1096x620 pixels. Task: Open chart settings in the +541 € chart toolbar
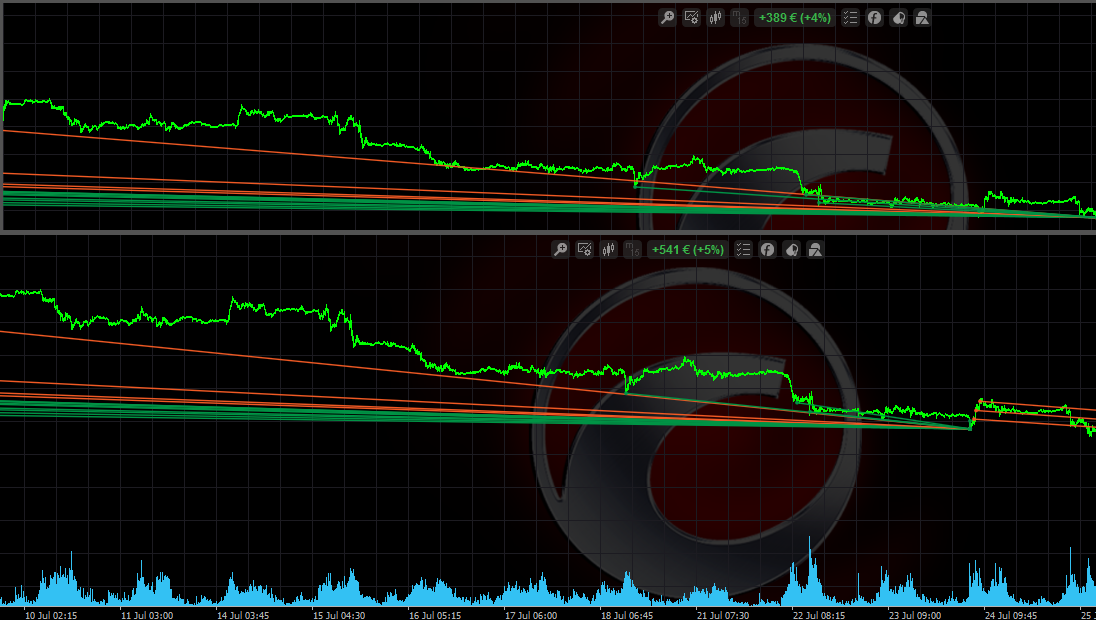[584, 250]
